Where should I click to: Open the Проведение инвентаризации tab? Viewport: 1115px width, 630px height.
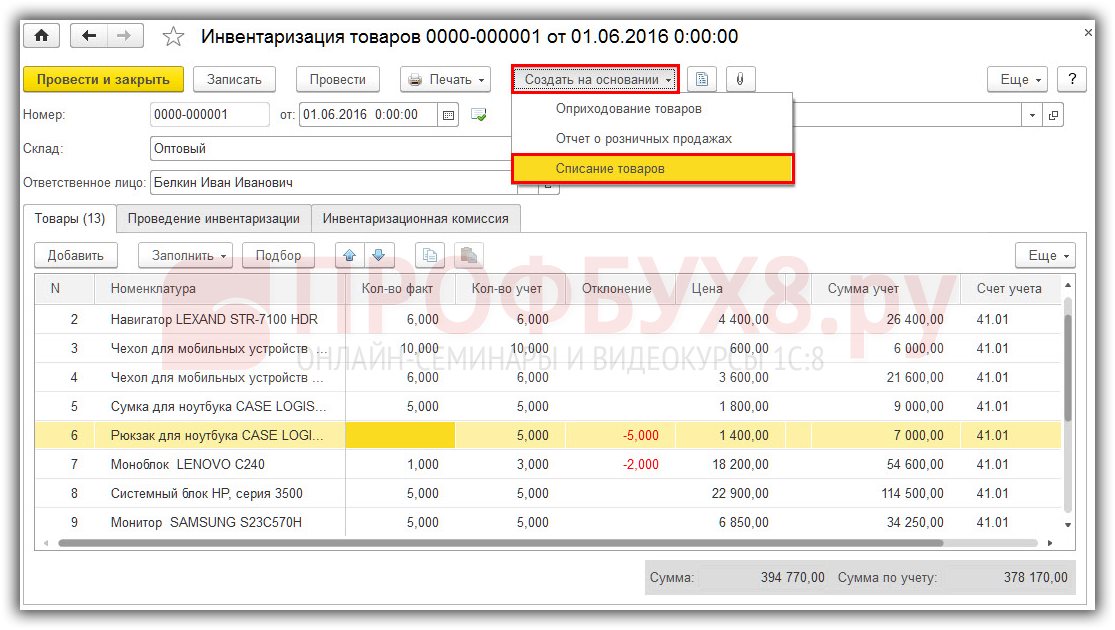213,218
